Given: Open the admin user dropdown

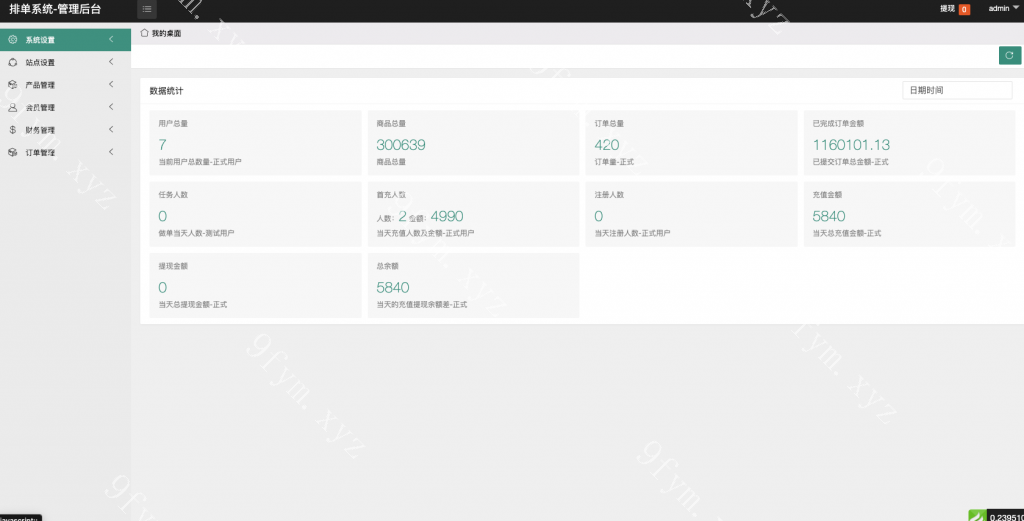Looking at the screenshot, I should coord(1003,8).
